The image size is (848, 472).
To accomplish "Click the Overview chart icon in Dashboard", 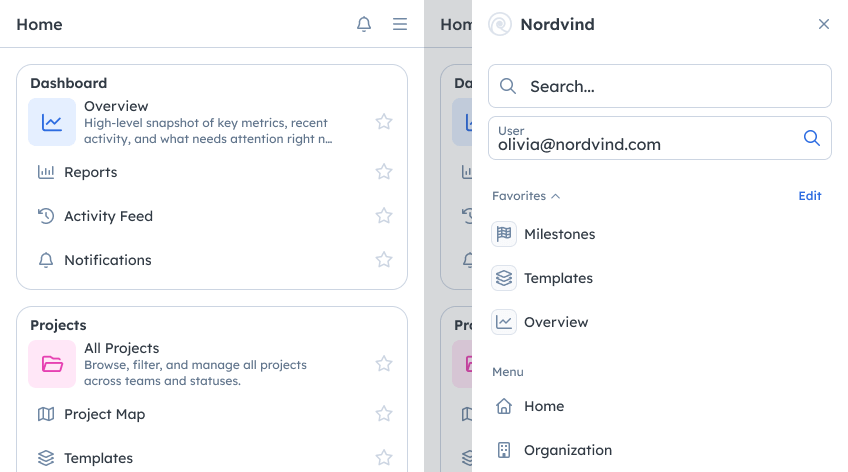I will click(x=52, y=122).
